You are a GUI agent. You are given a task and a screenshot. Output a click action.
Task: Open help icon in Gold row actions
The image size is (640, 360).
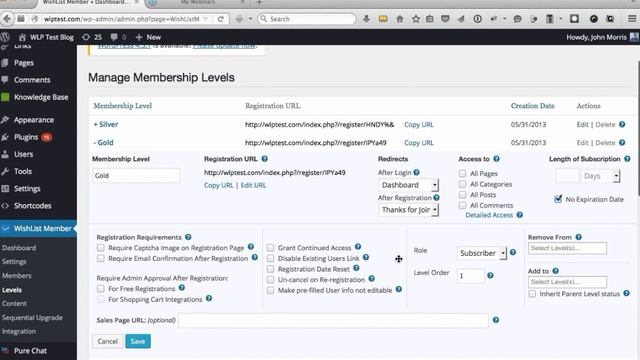622,142
